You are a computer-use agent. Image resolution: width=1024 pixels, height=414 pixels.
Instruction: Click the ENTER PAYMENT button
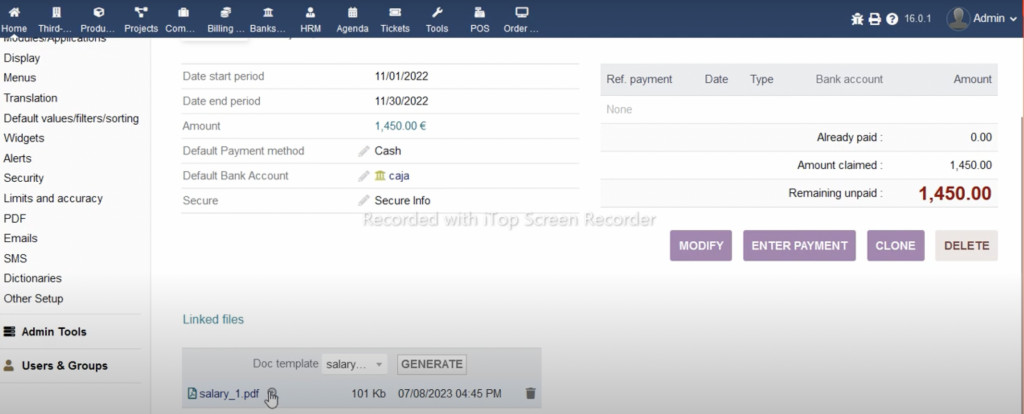799,246
